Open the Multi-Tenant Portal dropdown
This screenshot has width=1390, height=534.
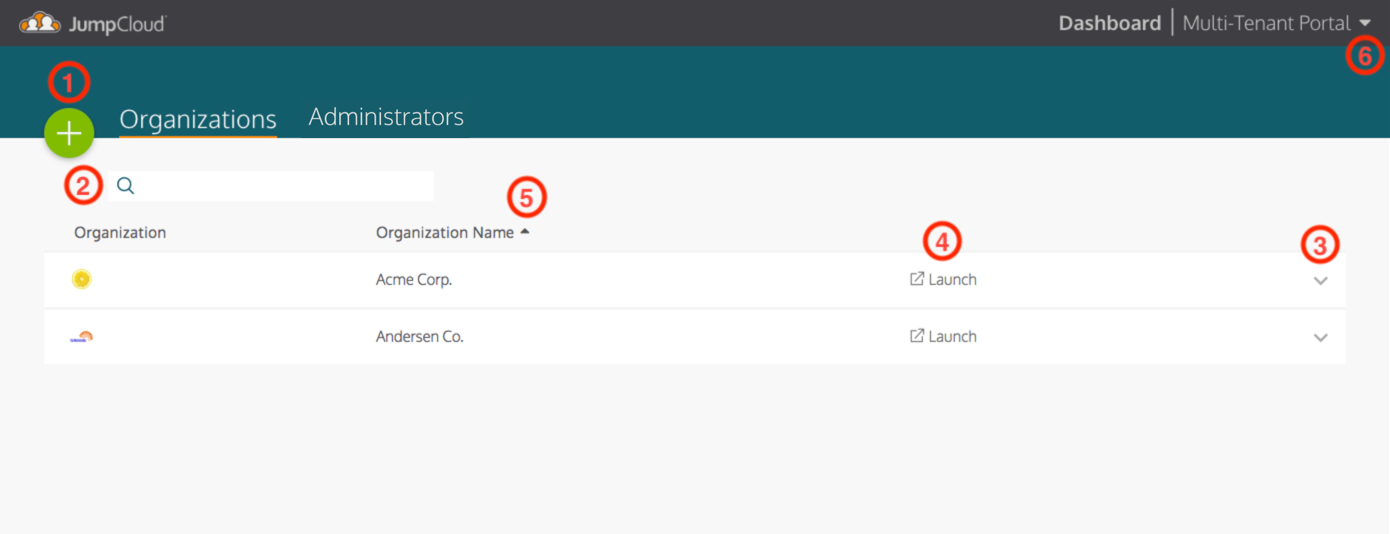click(x=1277, y=23)
